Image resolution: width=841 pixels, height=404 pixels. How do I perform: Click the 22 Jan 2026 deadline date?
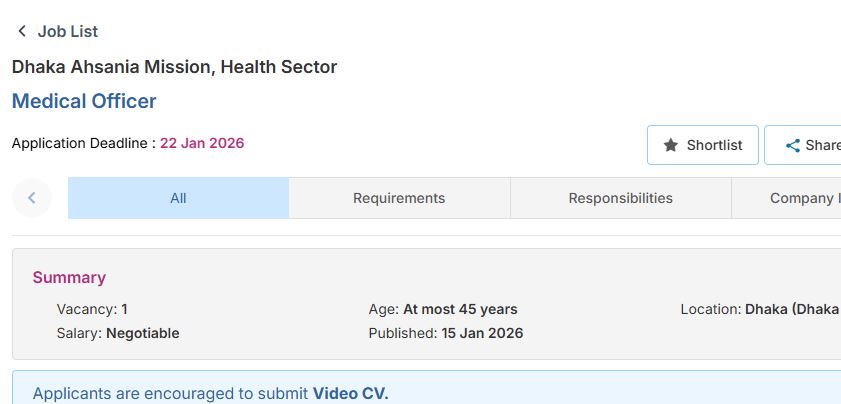[202, 143]
